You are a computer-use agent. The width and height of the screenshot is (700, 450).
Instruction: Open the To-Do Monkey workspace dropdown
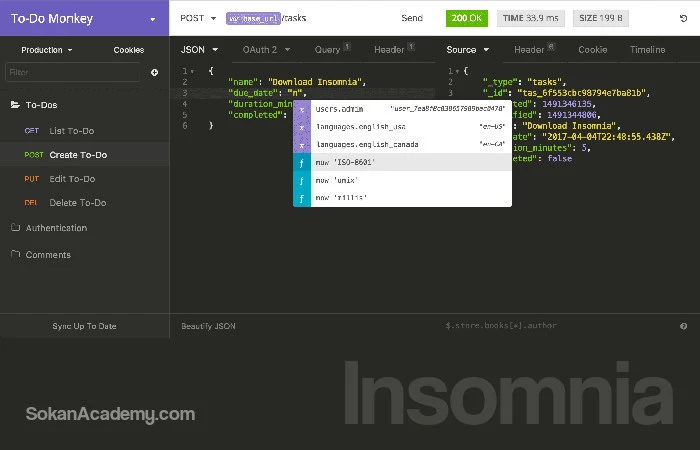click(x=153, y=19)
